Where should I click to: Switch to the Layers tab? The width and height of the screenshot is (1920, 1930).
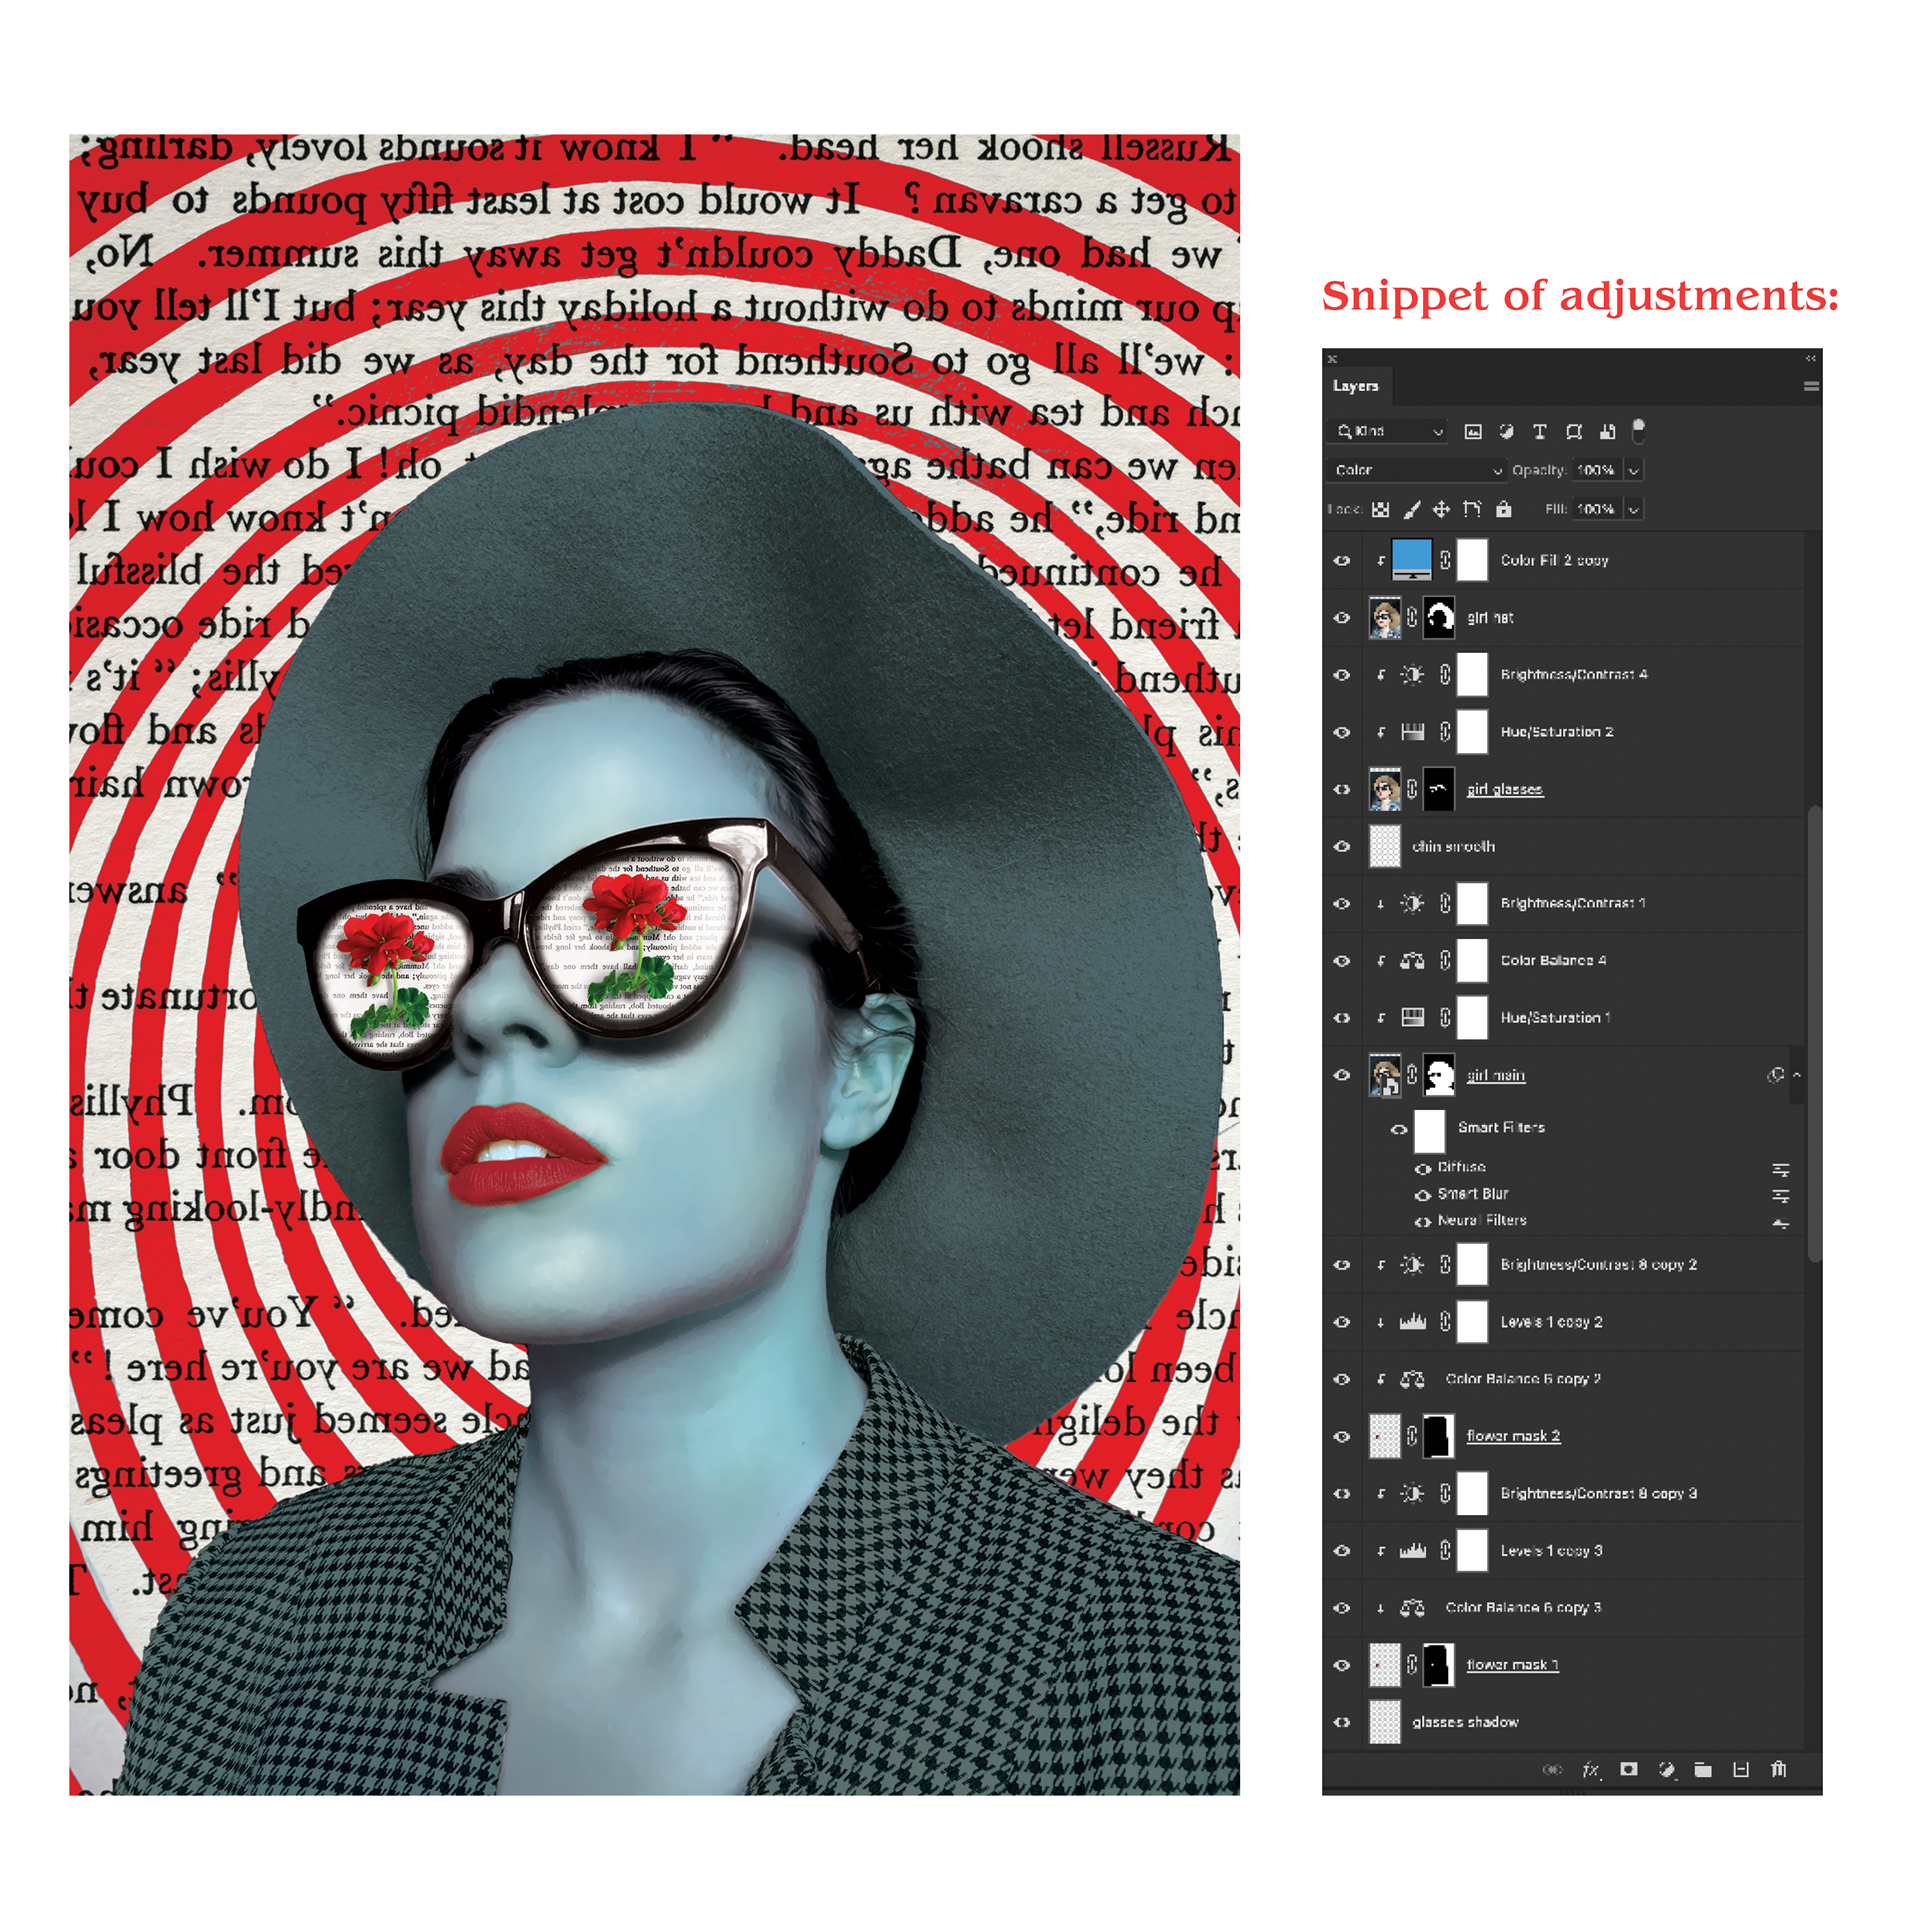click(1355, 386)
